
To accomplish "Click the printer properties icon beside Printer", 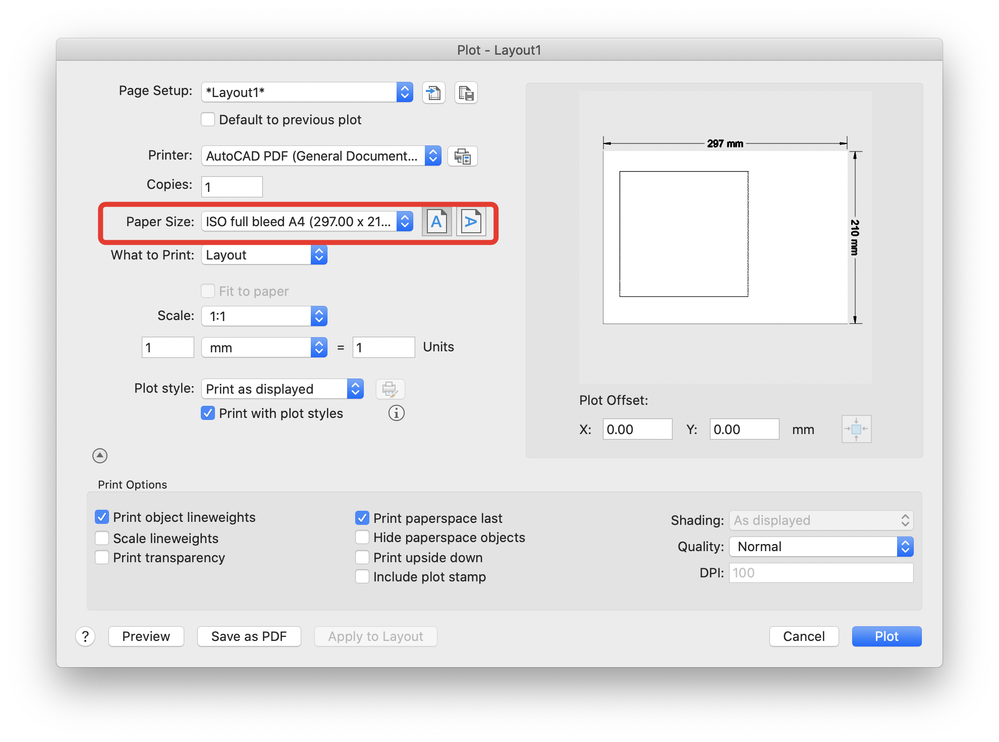I will tap(463, 156).
